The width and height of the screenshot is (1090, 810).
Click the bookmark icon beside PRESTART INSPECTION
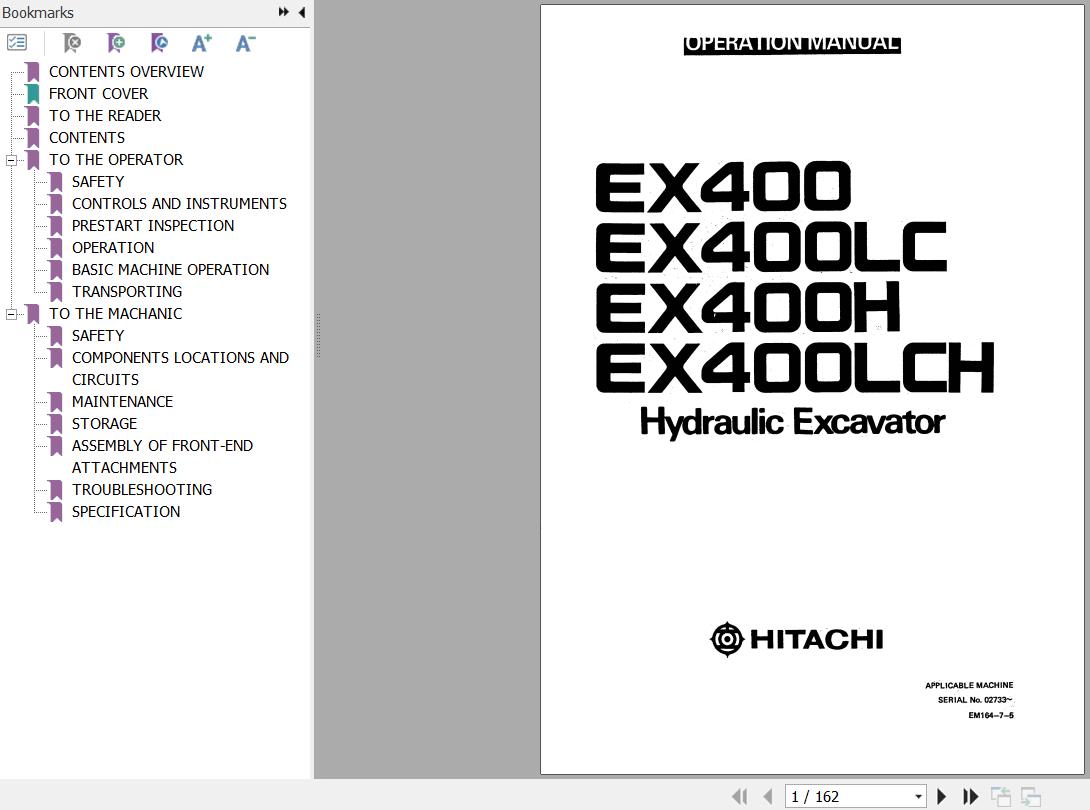point(56,226)
